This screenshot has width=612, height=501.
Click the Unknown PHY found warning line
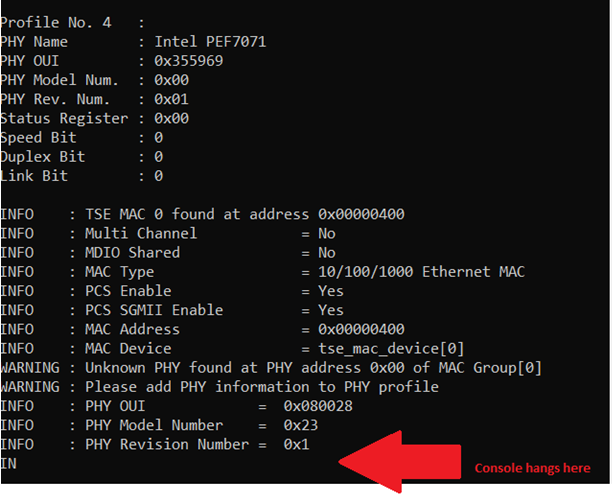271,367
